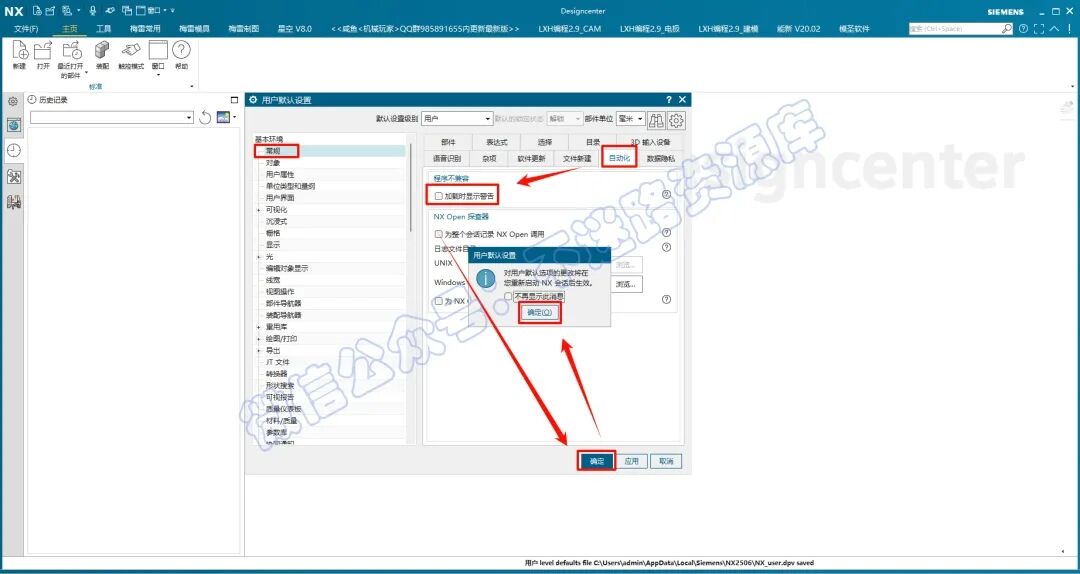1080x574 pixels.
Task: Expand the 重用库 tree node
Action: [258, 327]
